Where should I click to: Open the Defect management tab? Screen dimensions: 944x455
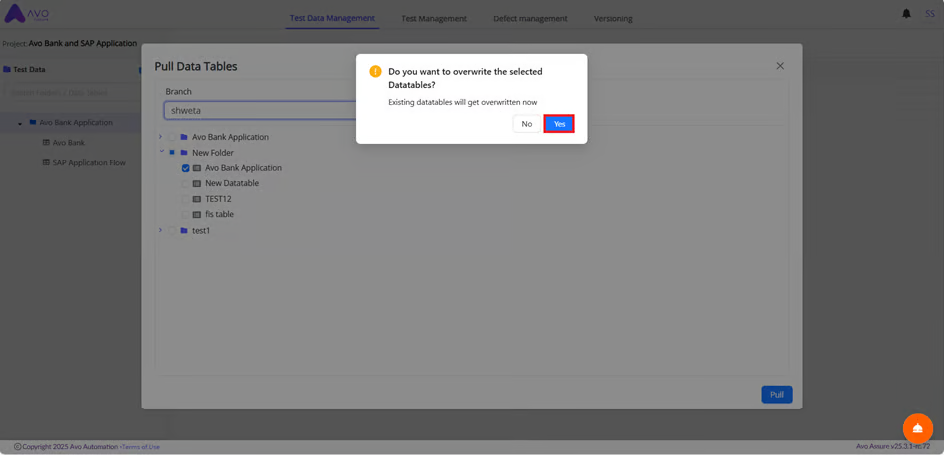[530, 18]
